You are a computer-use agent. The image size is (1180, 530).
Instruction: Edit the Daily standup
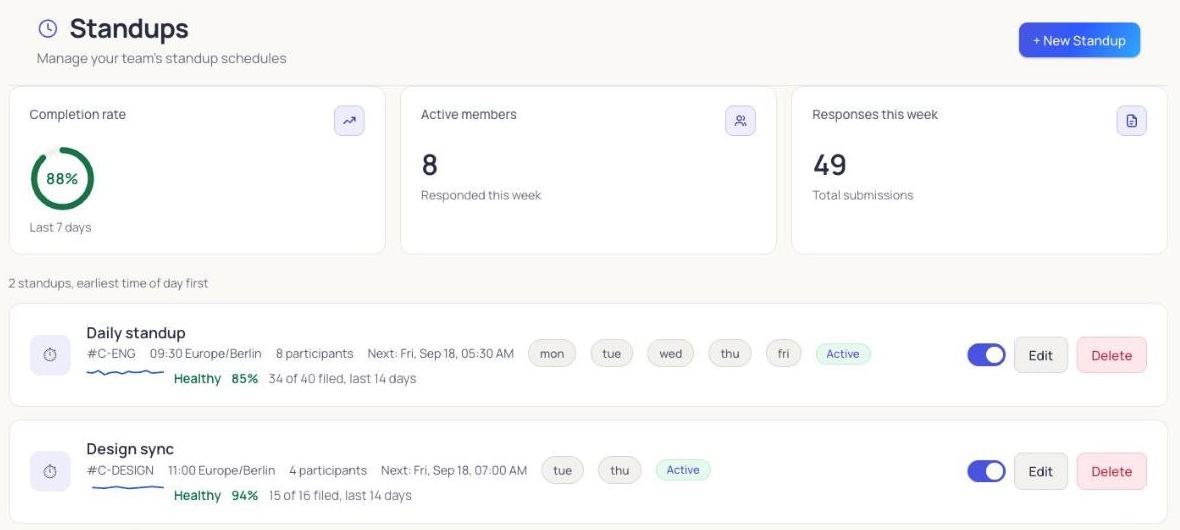(1041, 355)
